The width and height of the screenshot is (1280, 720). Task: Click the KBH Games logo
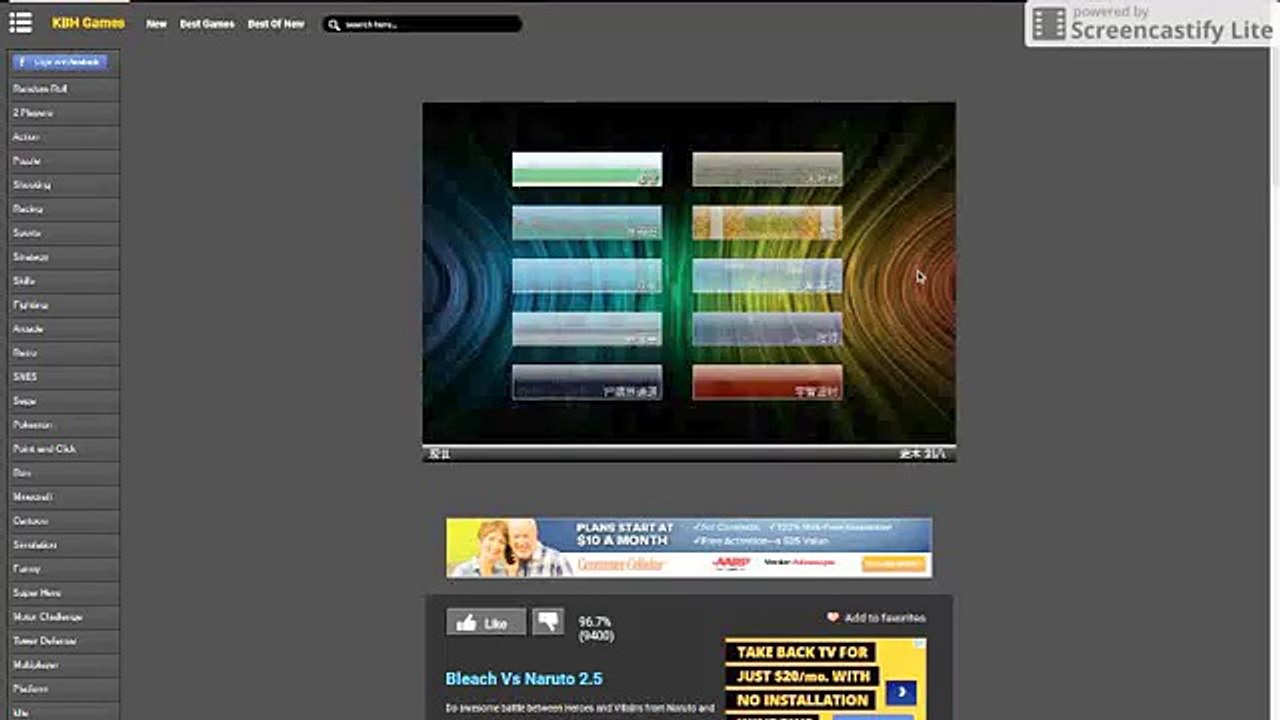88,23
